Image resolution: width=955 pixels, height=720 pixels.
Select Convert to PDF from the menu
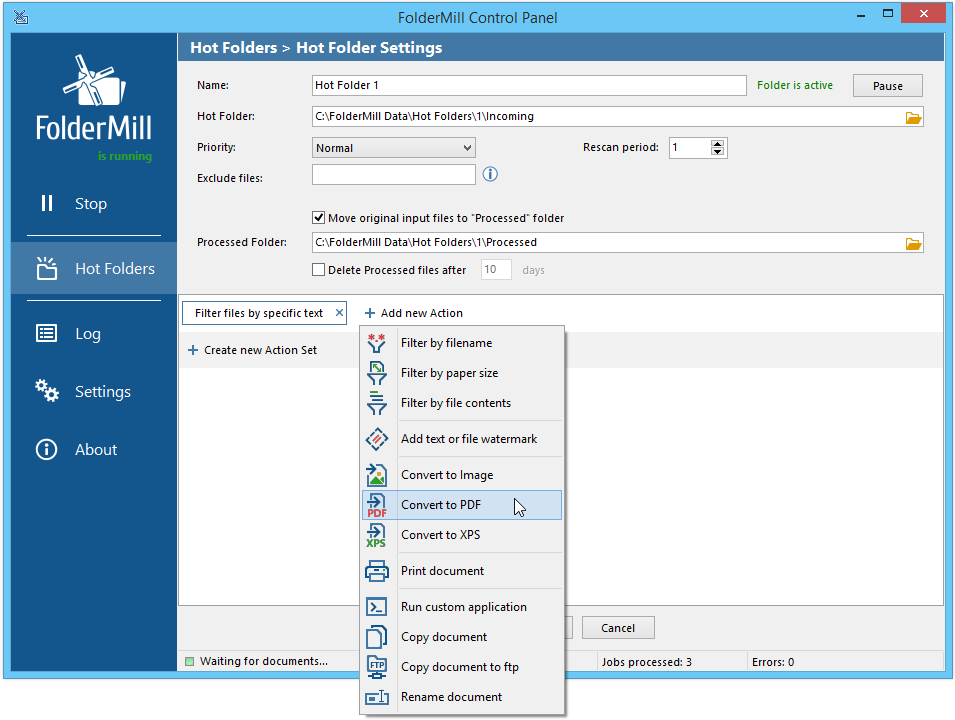441,505
